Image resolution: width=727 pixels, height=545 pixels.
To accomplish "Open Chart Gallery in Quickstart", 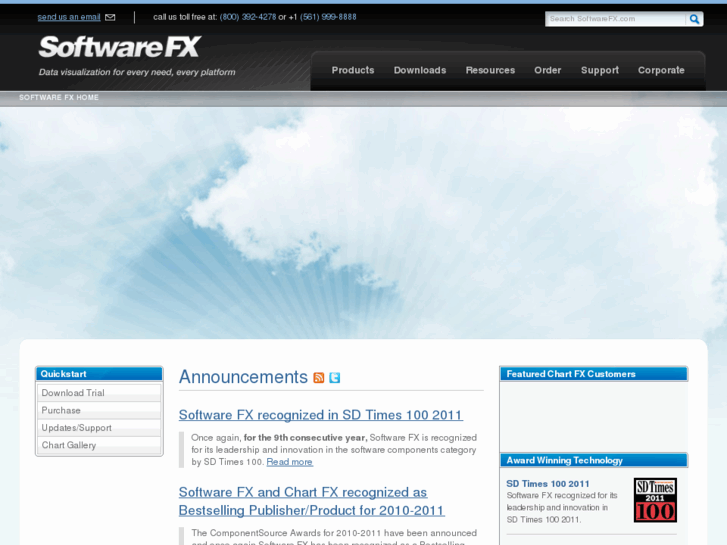I will click(x=99, y=445).
